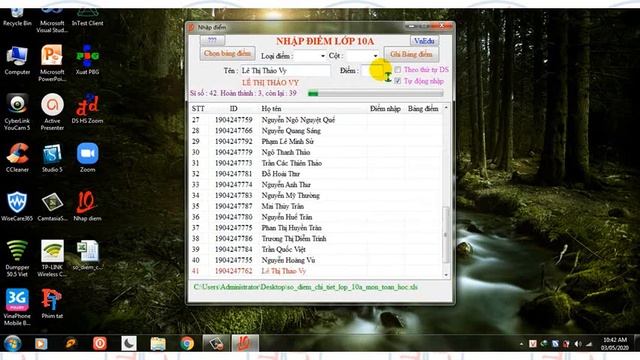Image resolution: width=640 pixels, height=360 pixels.
Task: Select row Nguyễn Mỹ Thường
Action: click(316, 196)
